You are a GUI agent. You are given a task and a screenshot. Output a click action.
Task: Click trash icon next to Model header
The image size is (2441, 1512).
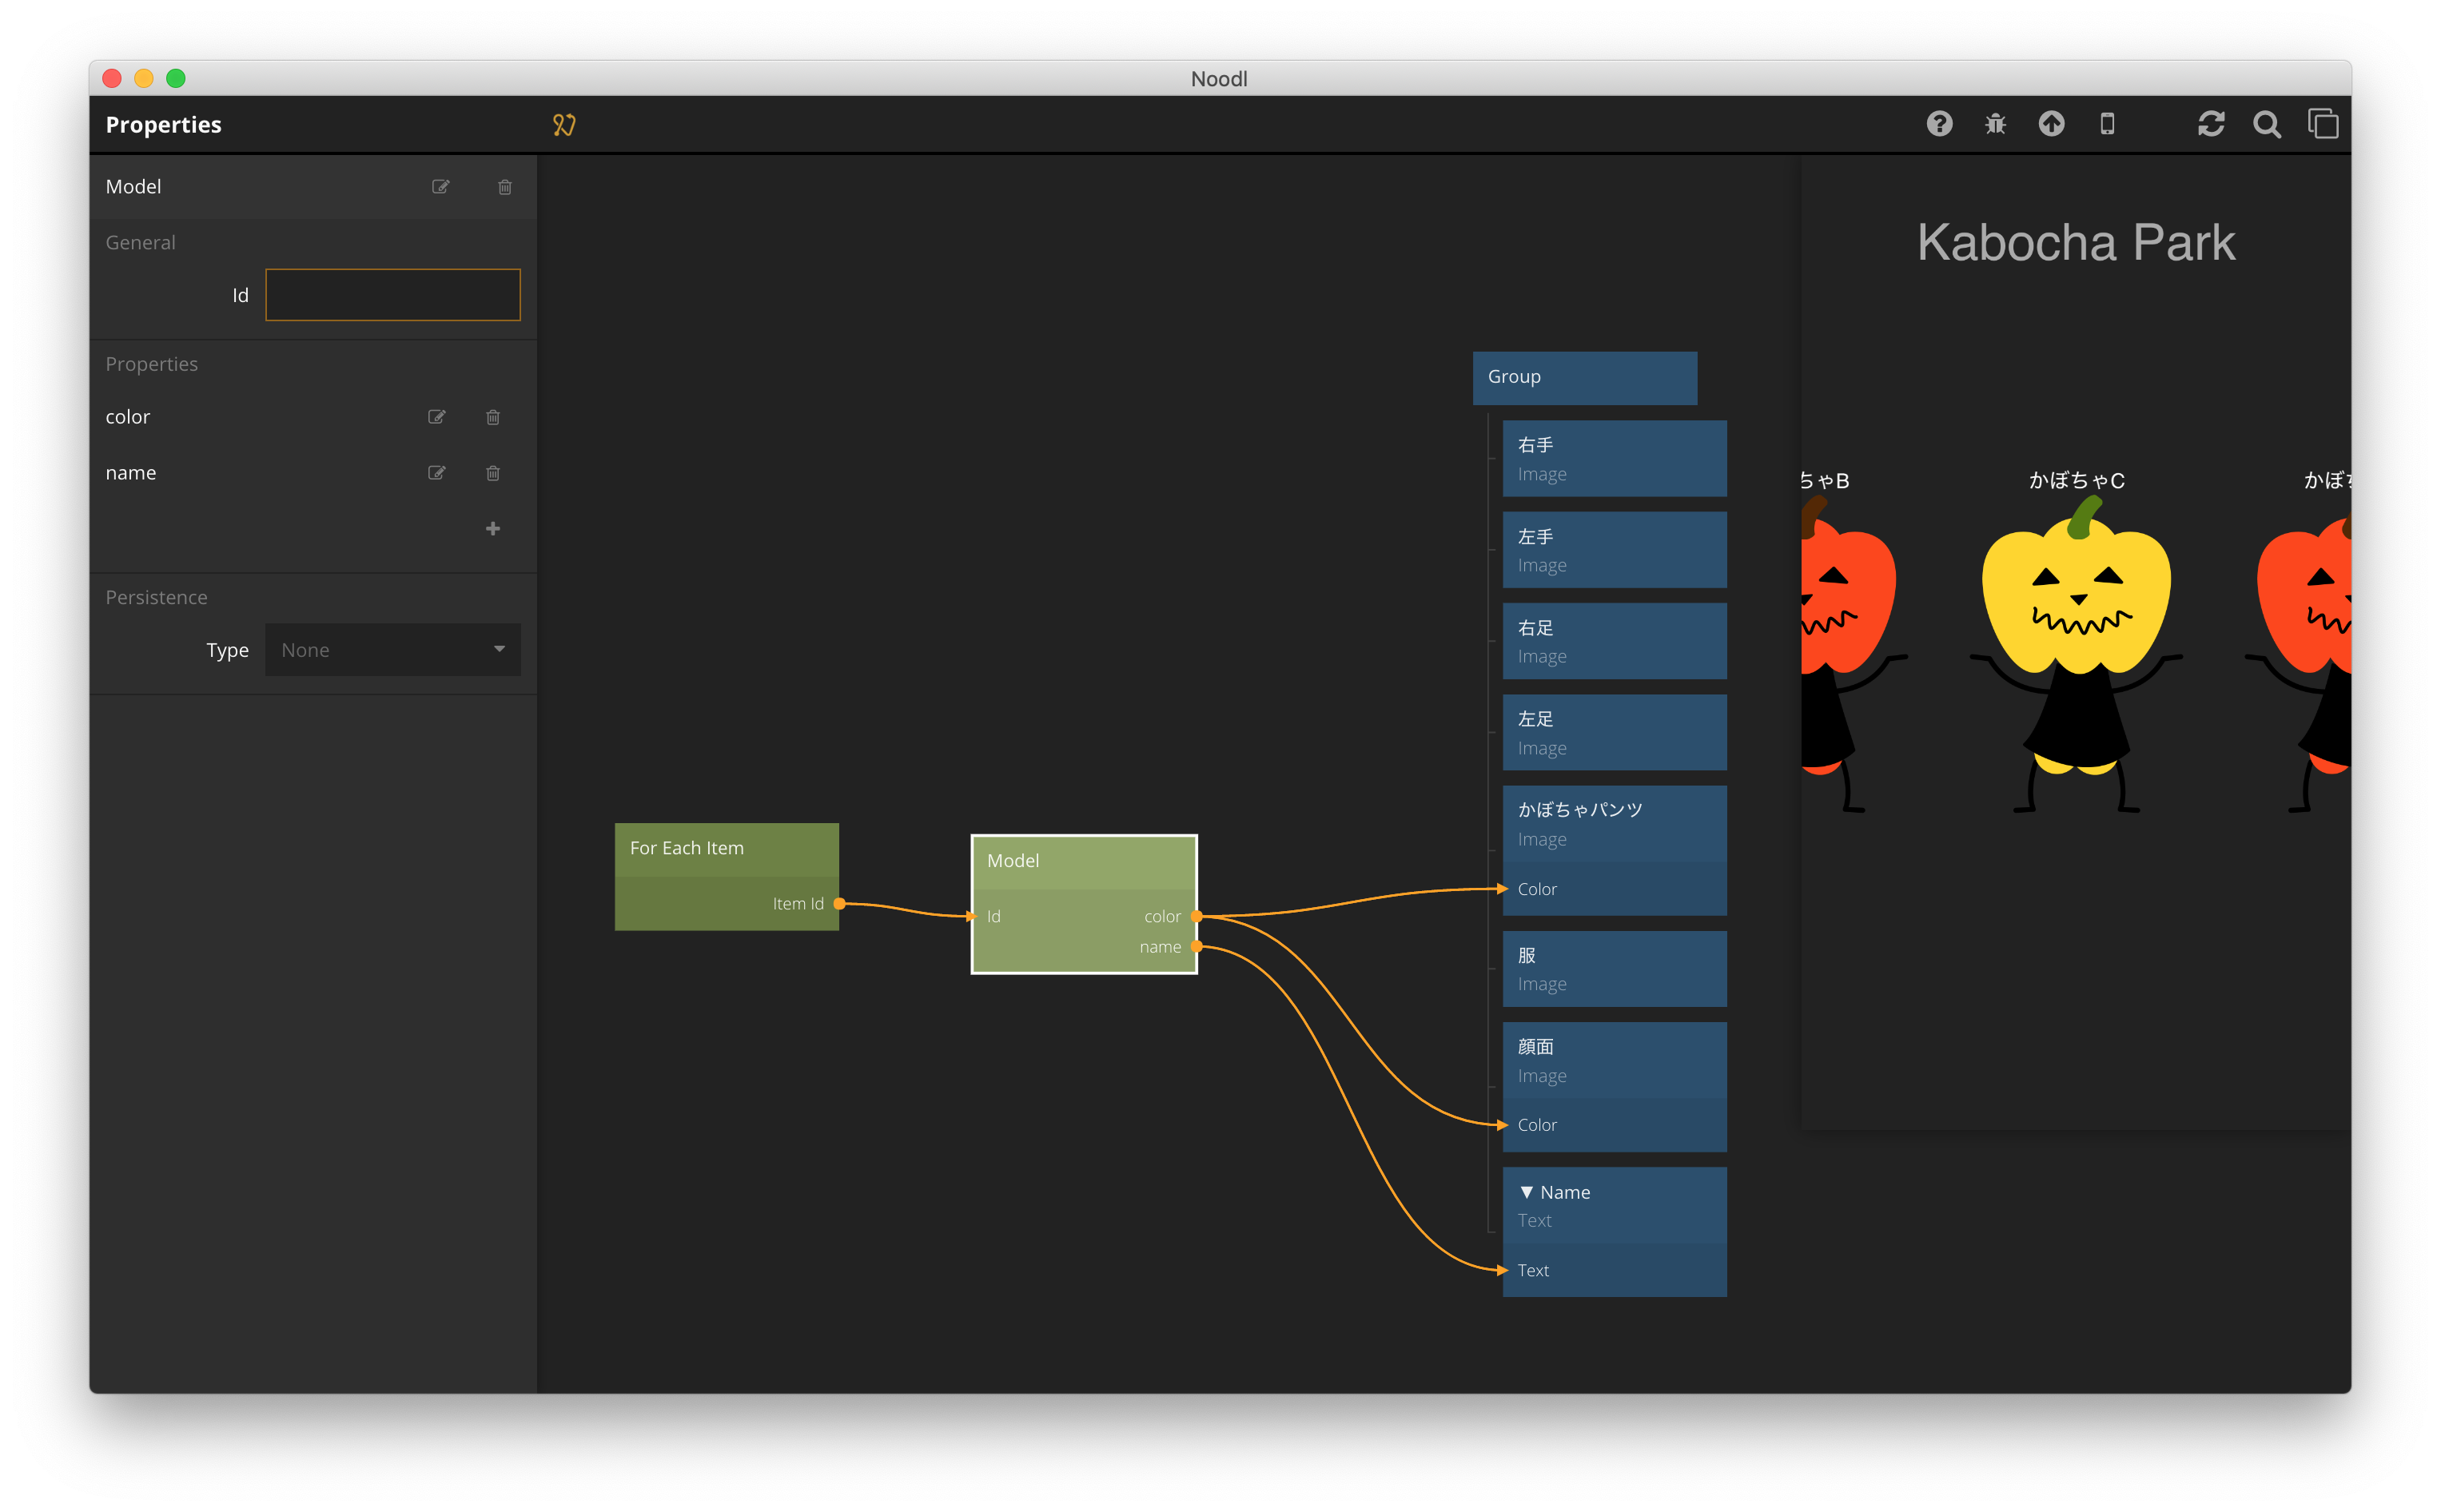tap(505, 187)
